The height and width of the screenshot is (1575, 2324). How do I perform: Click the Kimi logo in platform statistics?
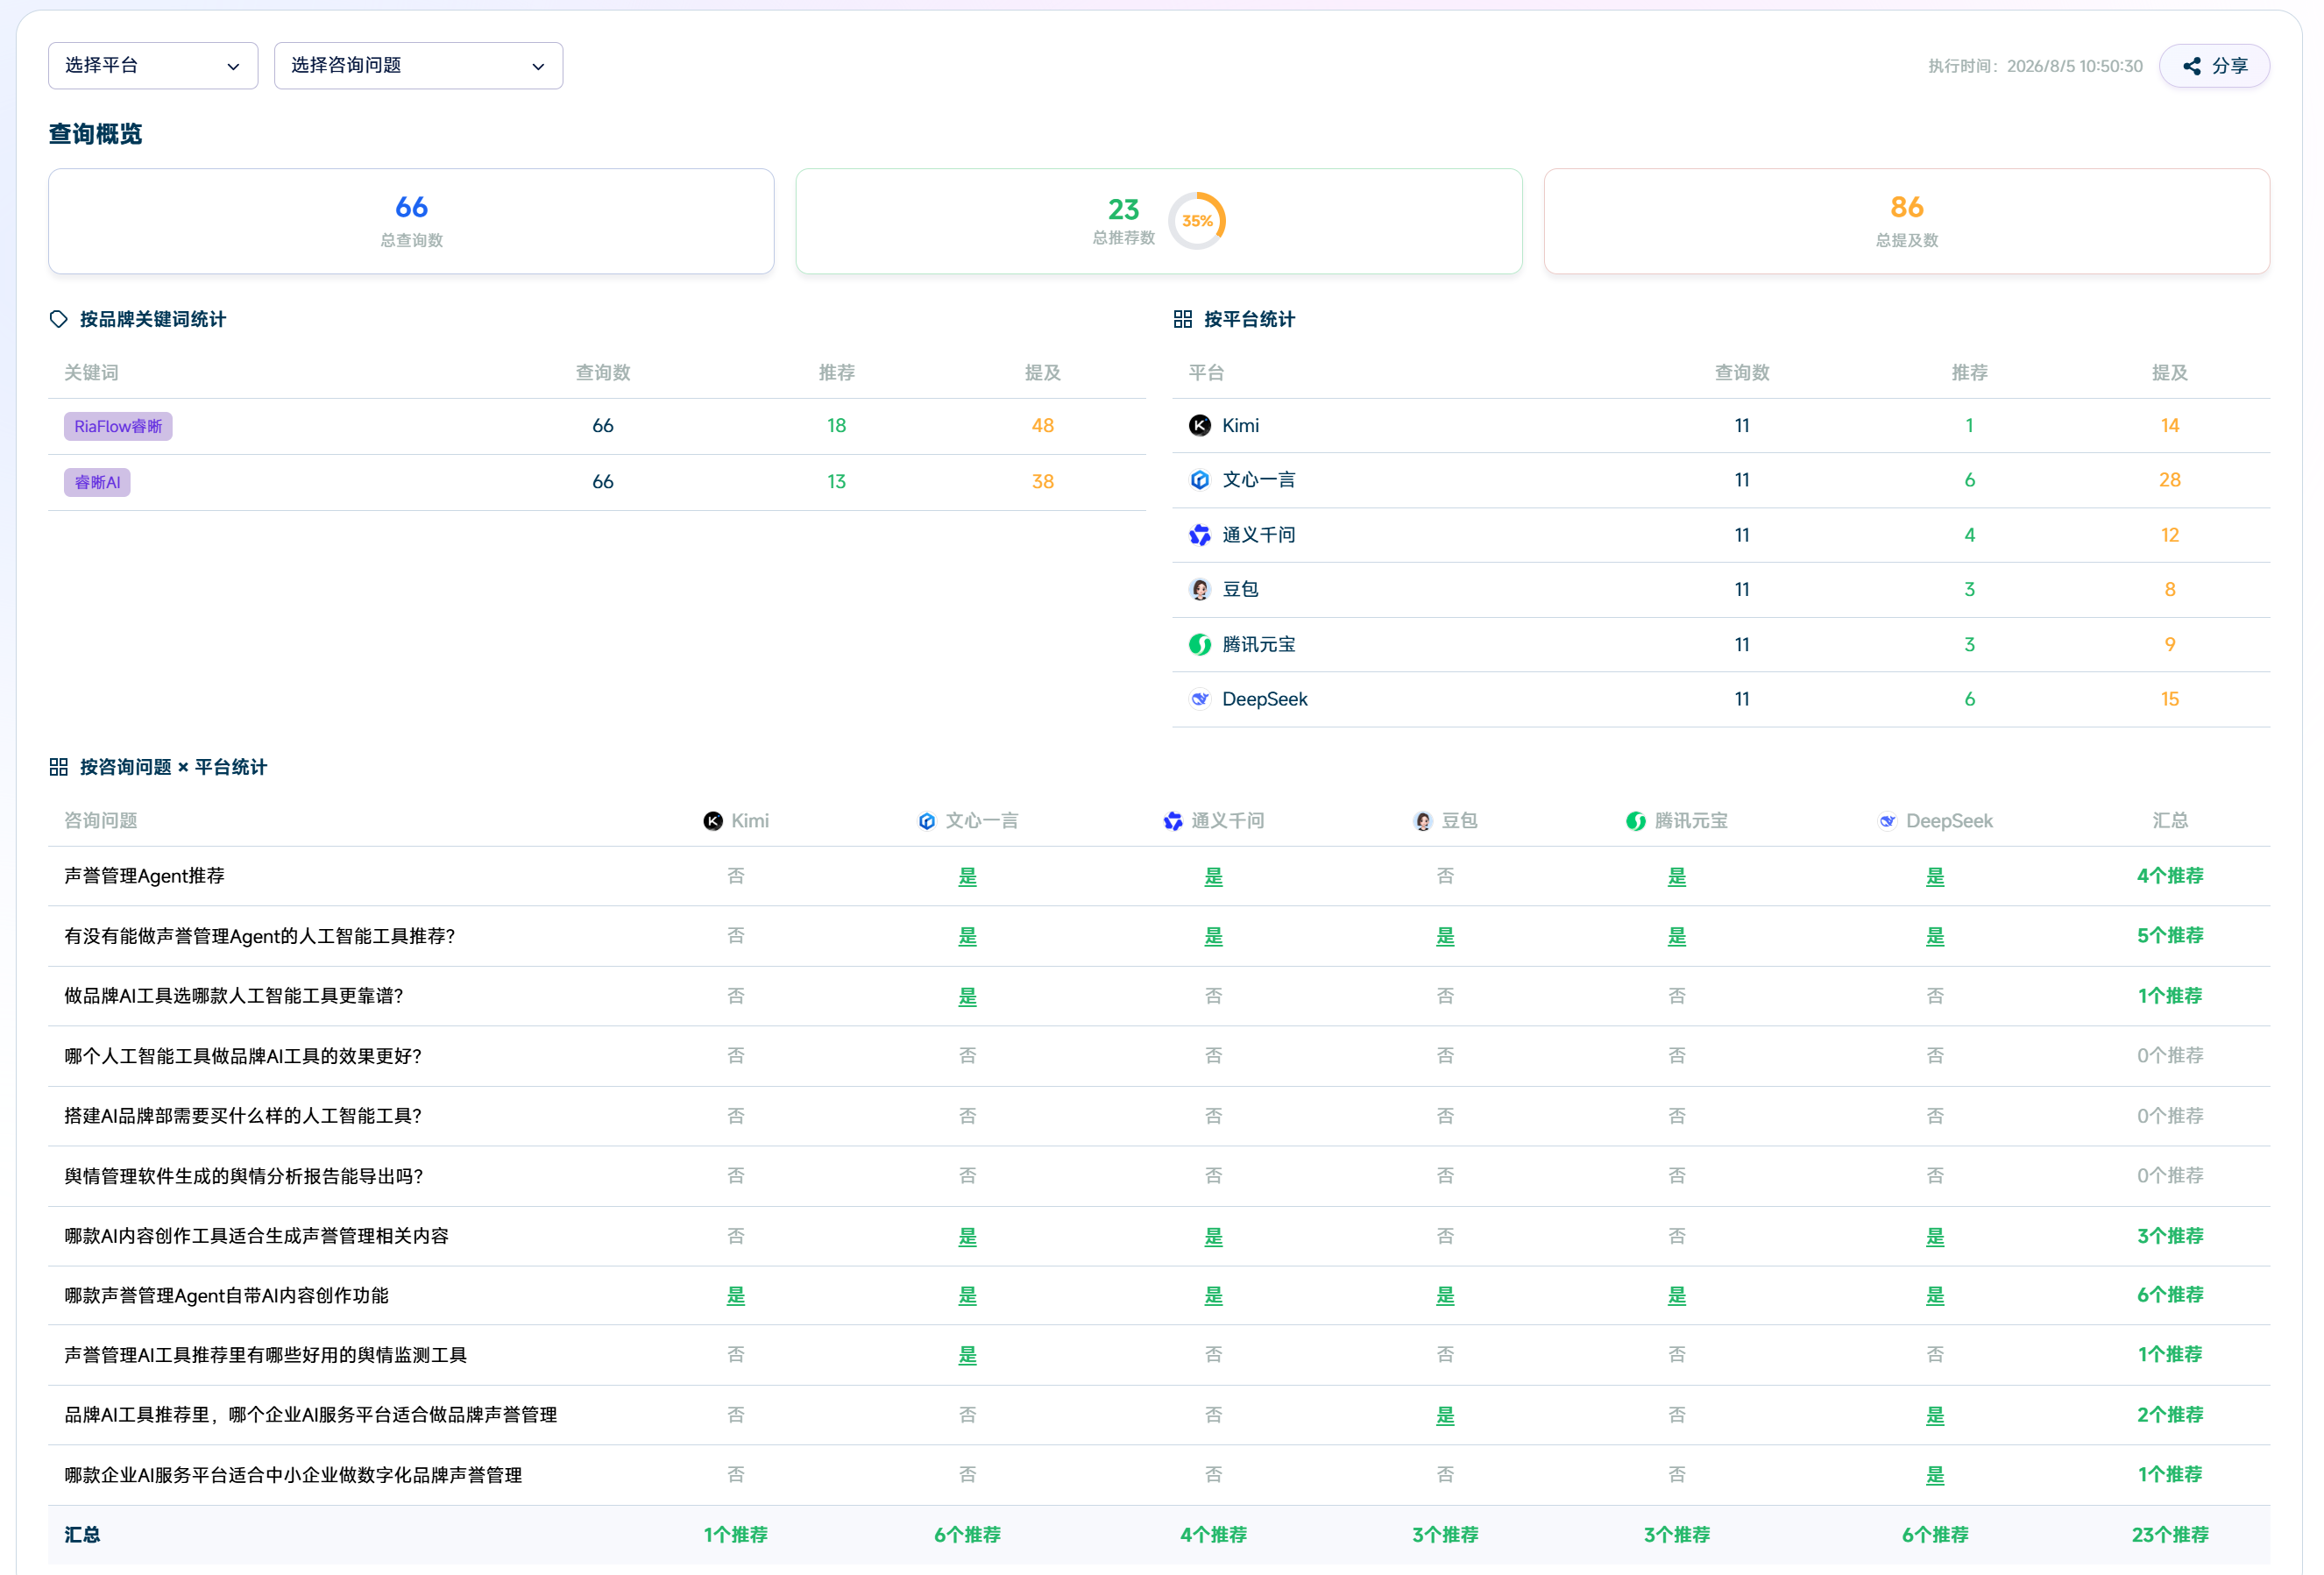1200,426
